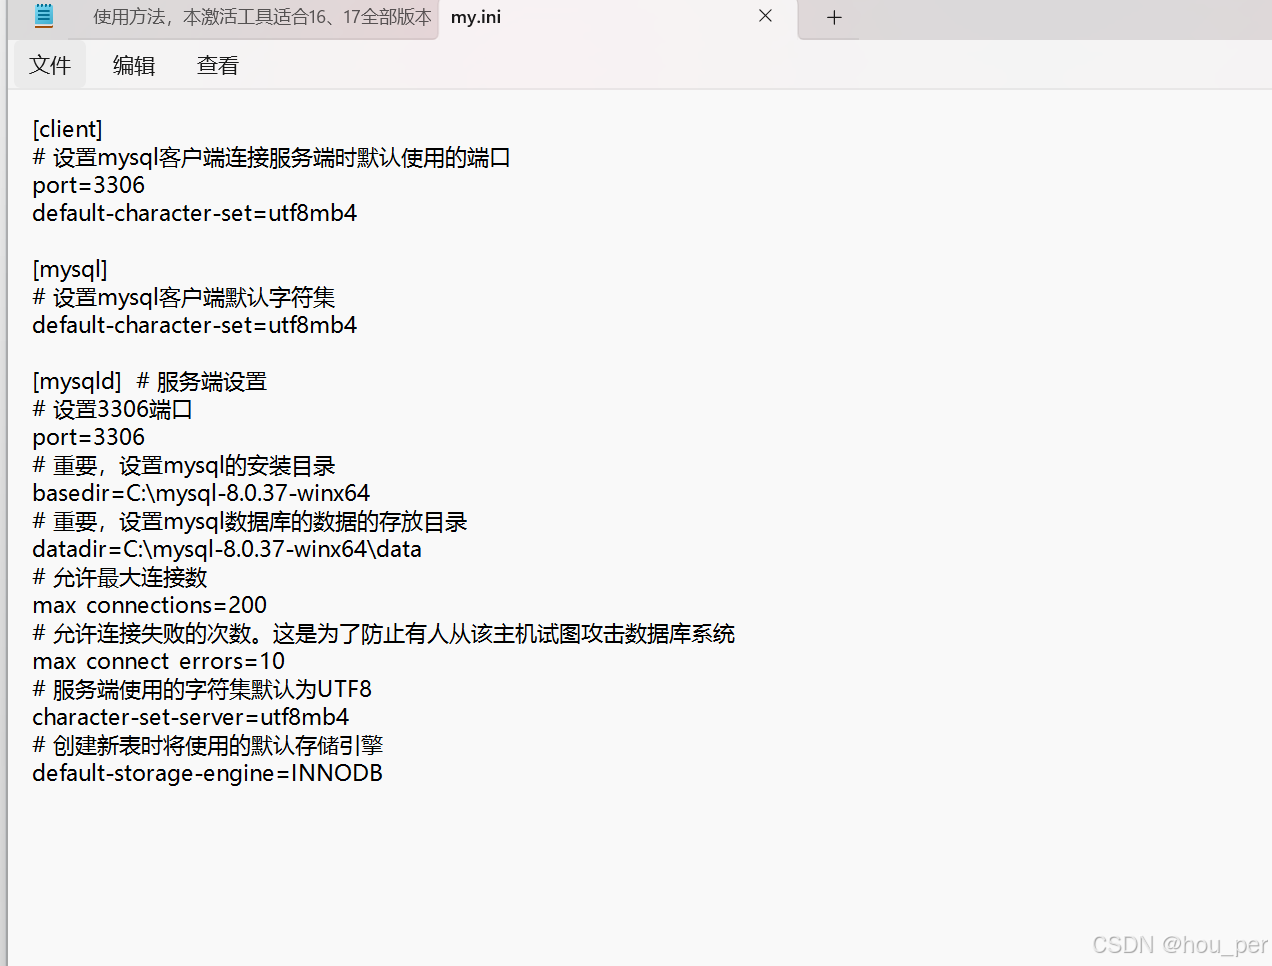1272x966 pixels.
Task: Open a new tab with the plus button
Action: [x=833, y=17]
